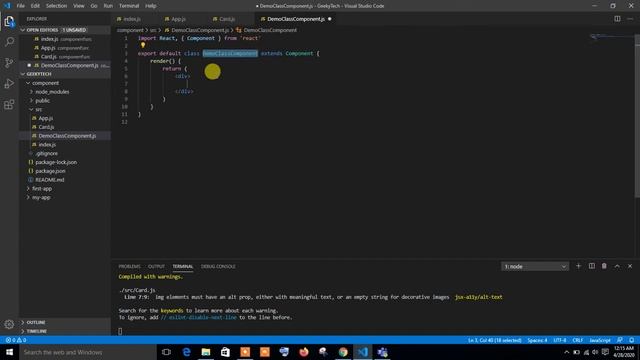Split the terminal panel
The height and width of the screenshot is (360, 640).
tap(591, 266)
